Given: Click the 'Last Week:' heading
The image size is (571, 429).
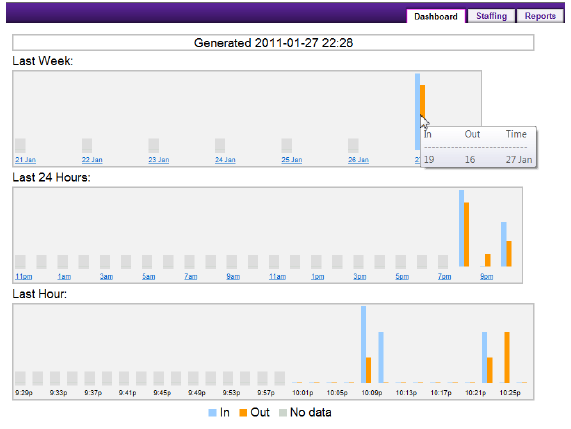Looking at the screenshot, I should tap(43, 60).
